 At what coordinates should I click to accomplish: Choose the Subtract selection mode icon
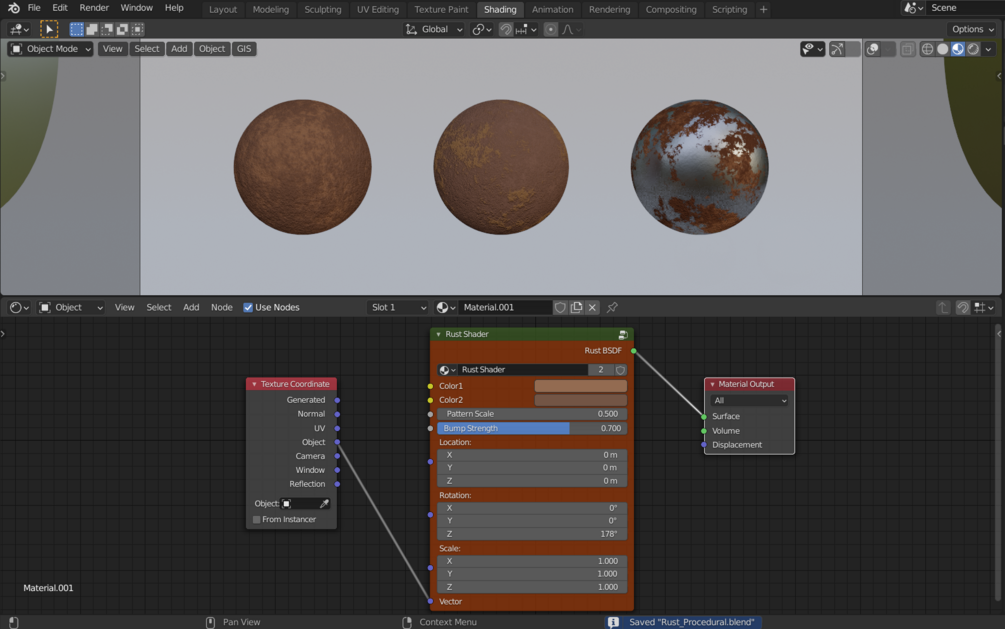point(107,29)
